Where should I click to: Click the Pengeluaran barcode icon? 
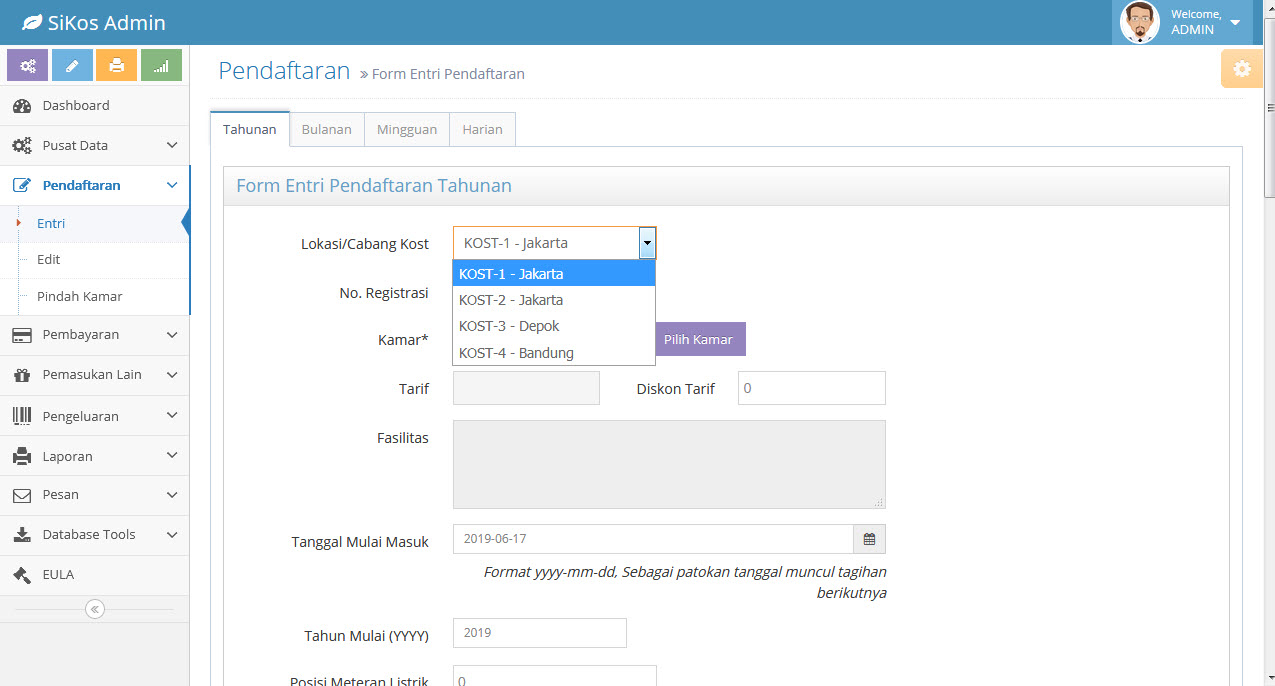coord(22,416)
